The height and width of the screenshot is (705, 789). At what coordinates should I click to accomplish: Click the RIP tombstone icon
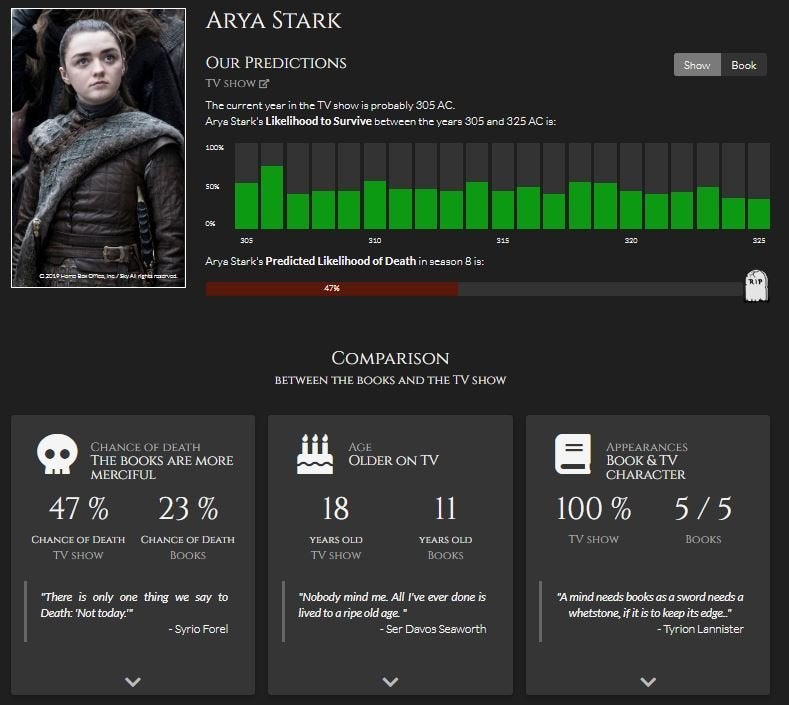pyautogui.click(x=756, y=285)
